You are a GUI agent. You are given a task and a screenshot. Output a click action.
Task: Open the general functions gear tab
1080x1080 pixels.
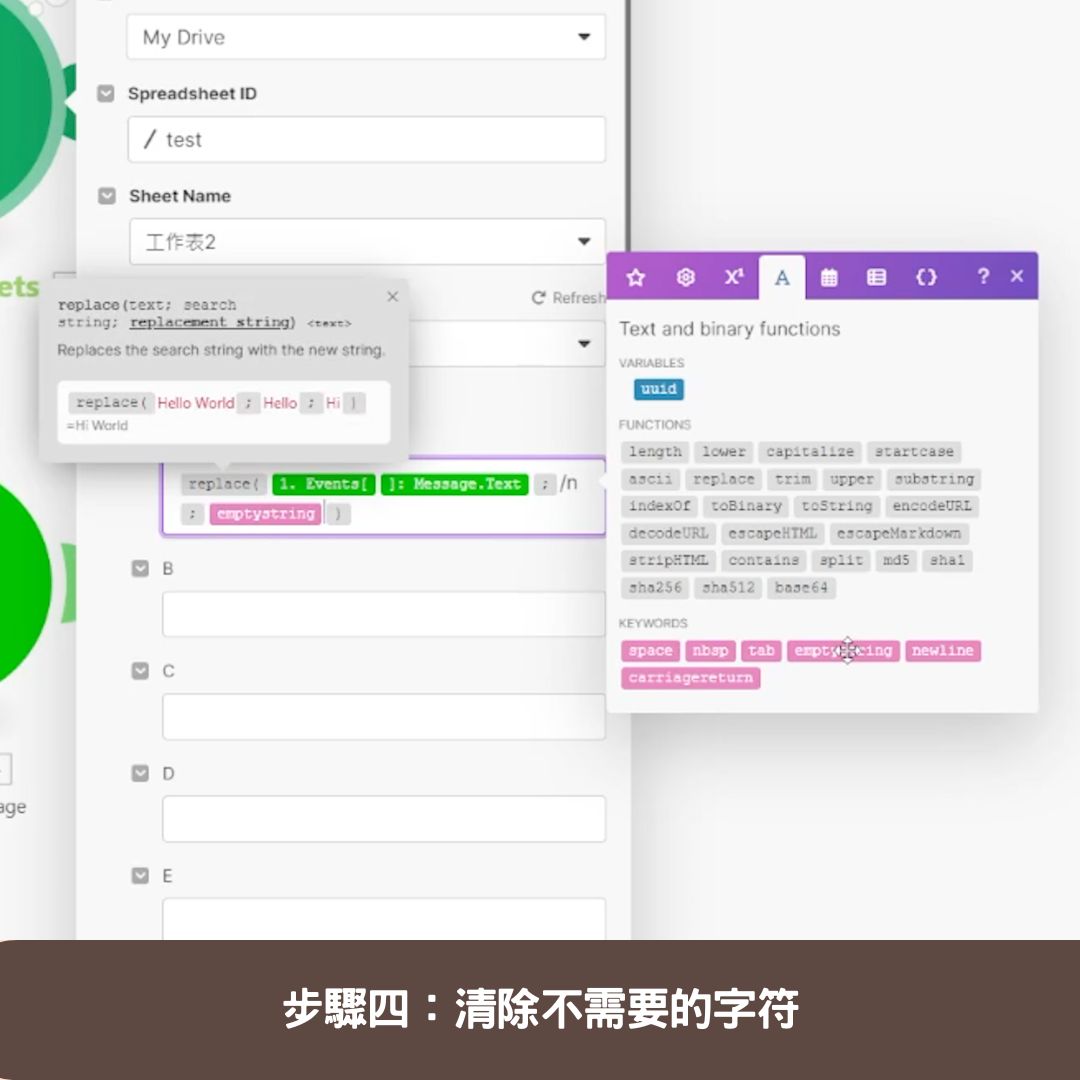pos(685,277)
